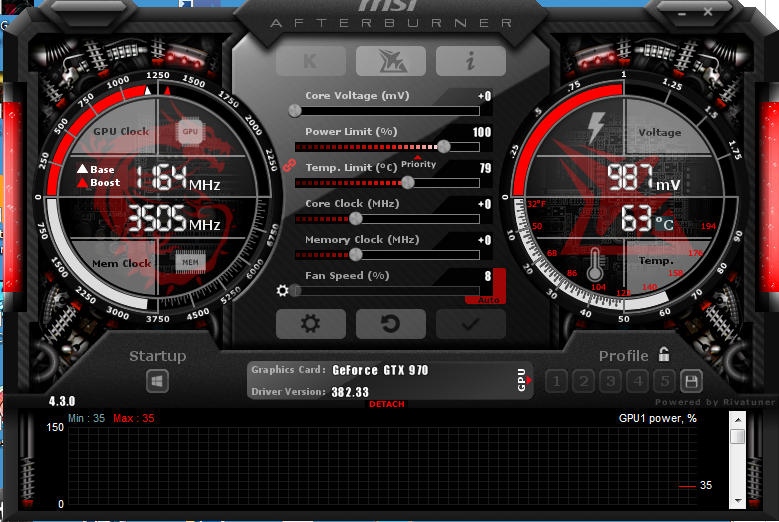
Task: Click the driver version 382.33 text
Action: pyautogui.click(x=350, y=392)
